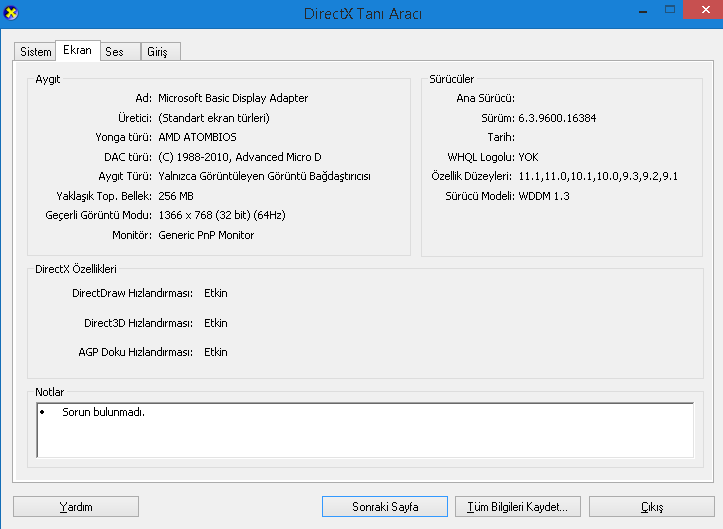723x529 pixels.
Task: Click the '256 MB' memory value
Action: click(176, 196)
